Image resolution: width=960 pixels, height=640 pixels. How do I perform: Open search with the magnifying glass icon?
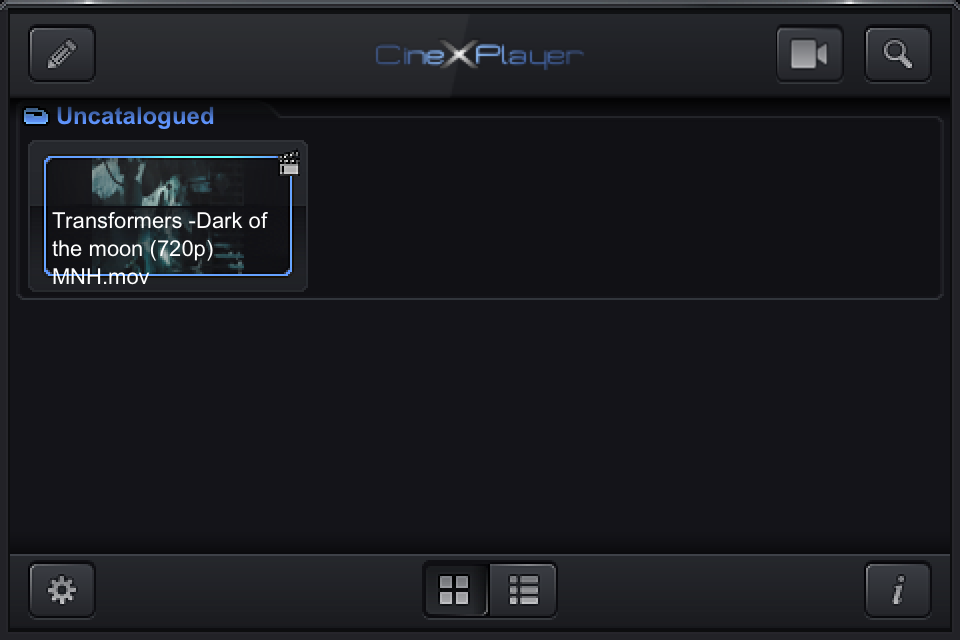coord(898,54)
